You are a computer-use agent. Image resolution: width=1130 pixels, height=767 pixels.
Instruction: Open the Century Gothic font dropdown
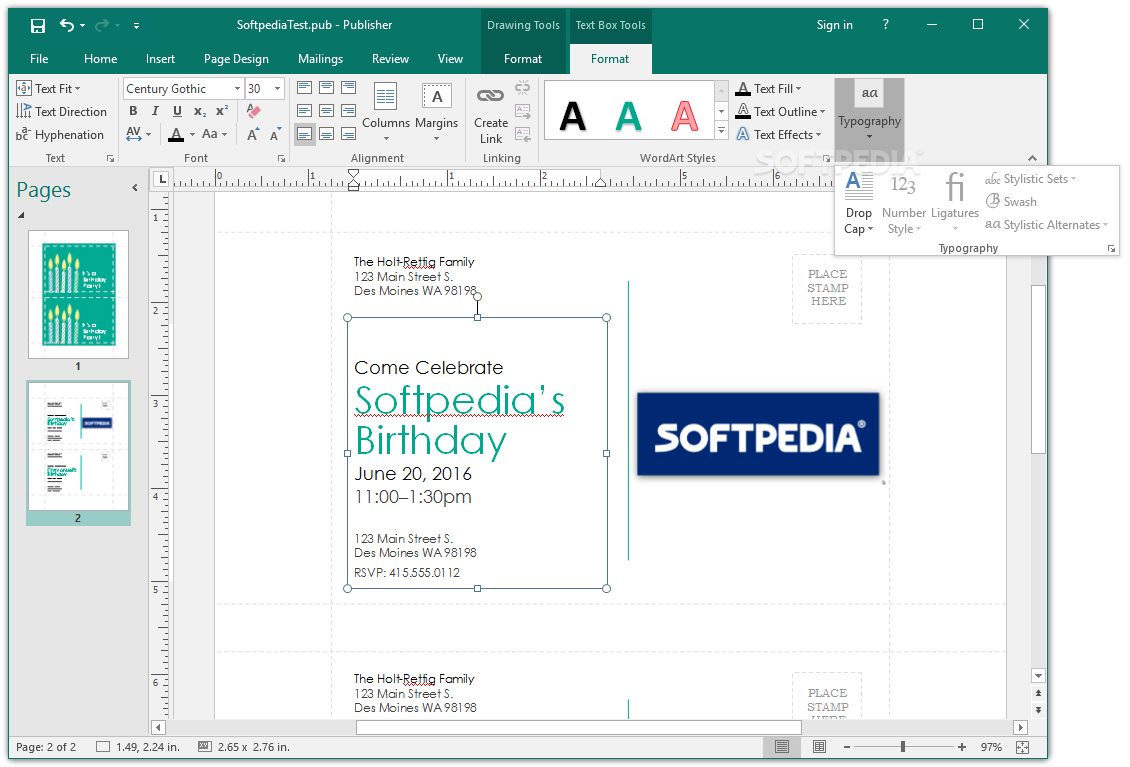[x=237, y=89]
